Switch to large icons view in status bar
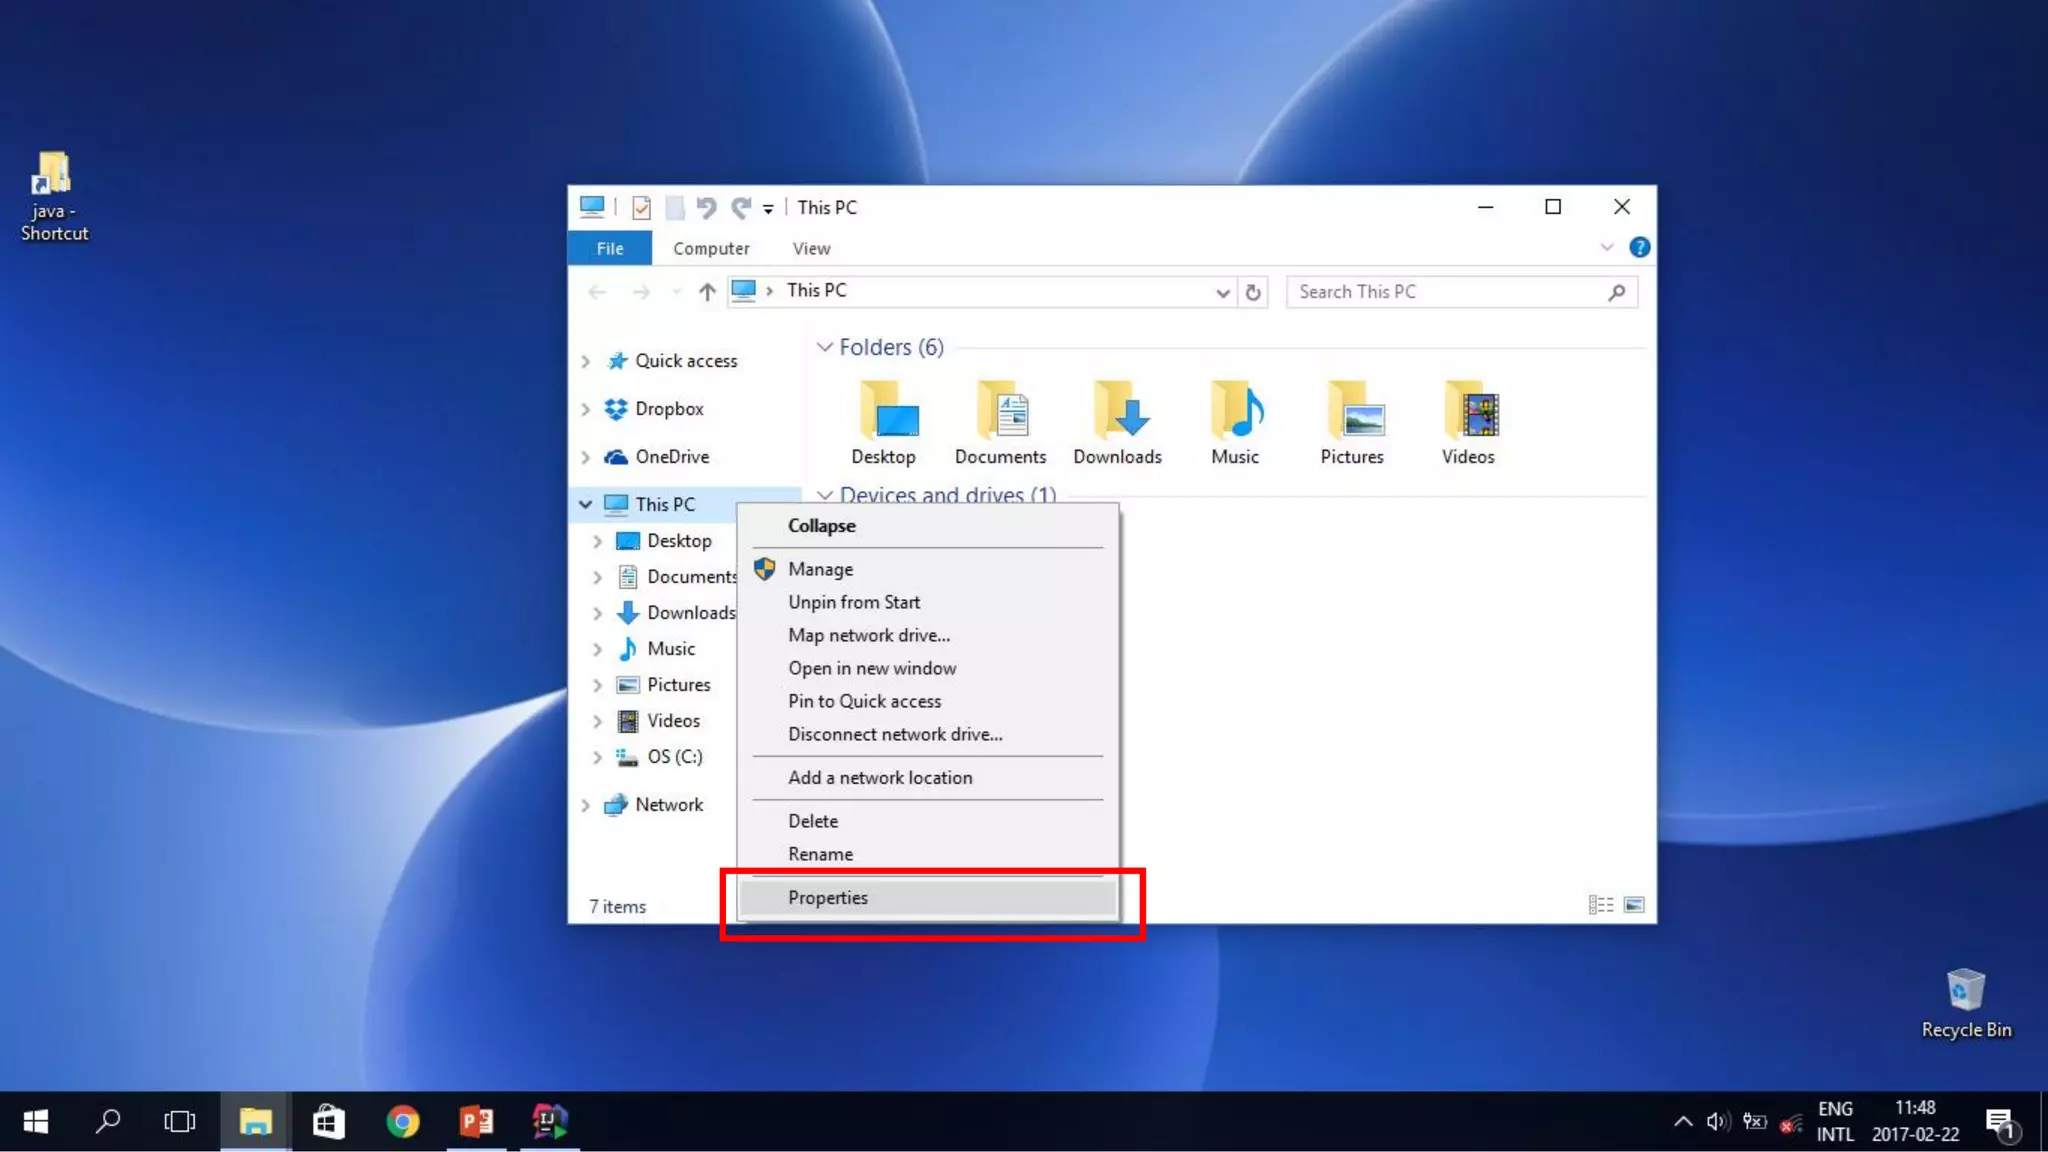The image size is (2048, 1152). pos(1634,905)
